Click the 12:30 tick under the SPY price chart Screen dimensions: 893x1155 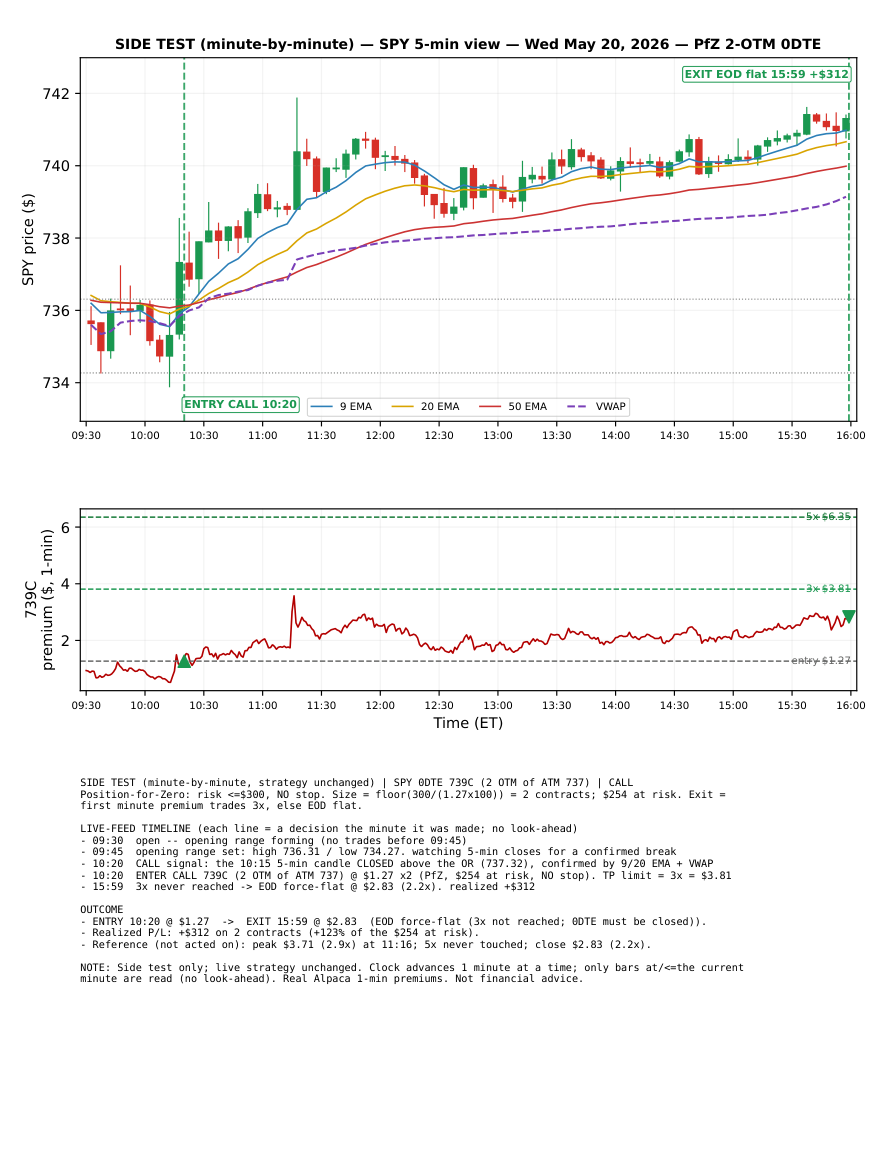pos(439,435)
